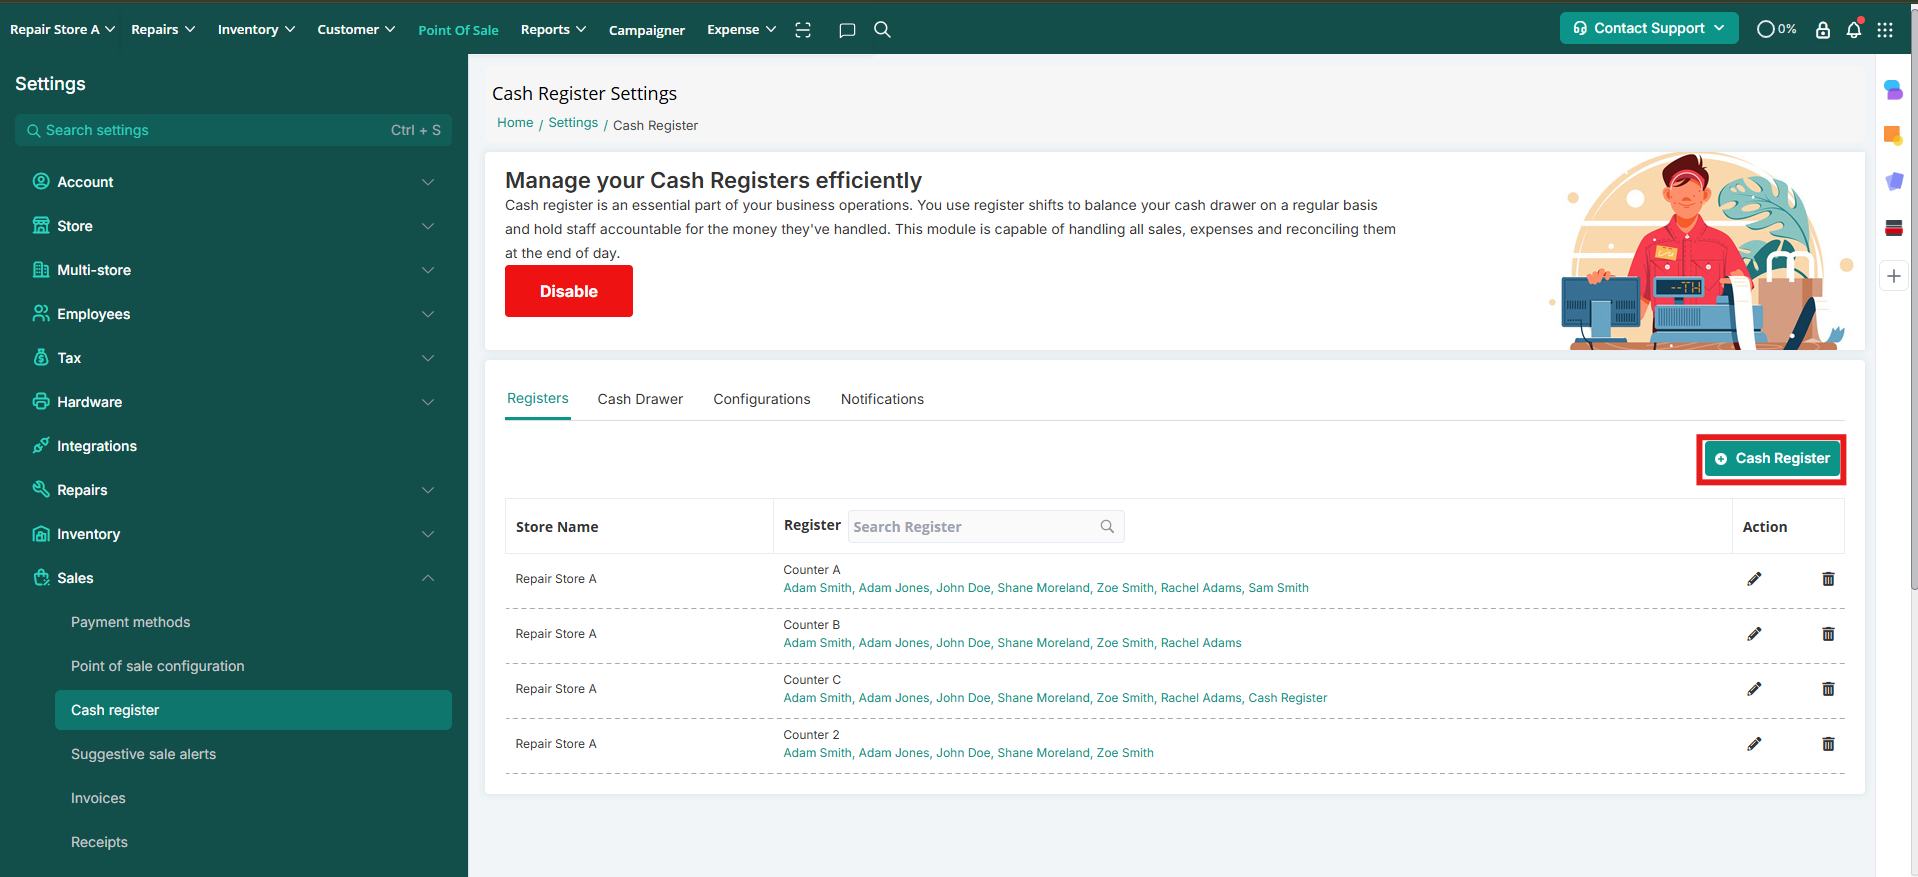Switch to the Cash Drawer tab
This screenshot has height=877, width=1918.
(640, 399)
